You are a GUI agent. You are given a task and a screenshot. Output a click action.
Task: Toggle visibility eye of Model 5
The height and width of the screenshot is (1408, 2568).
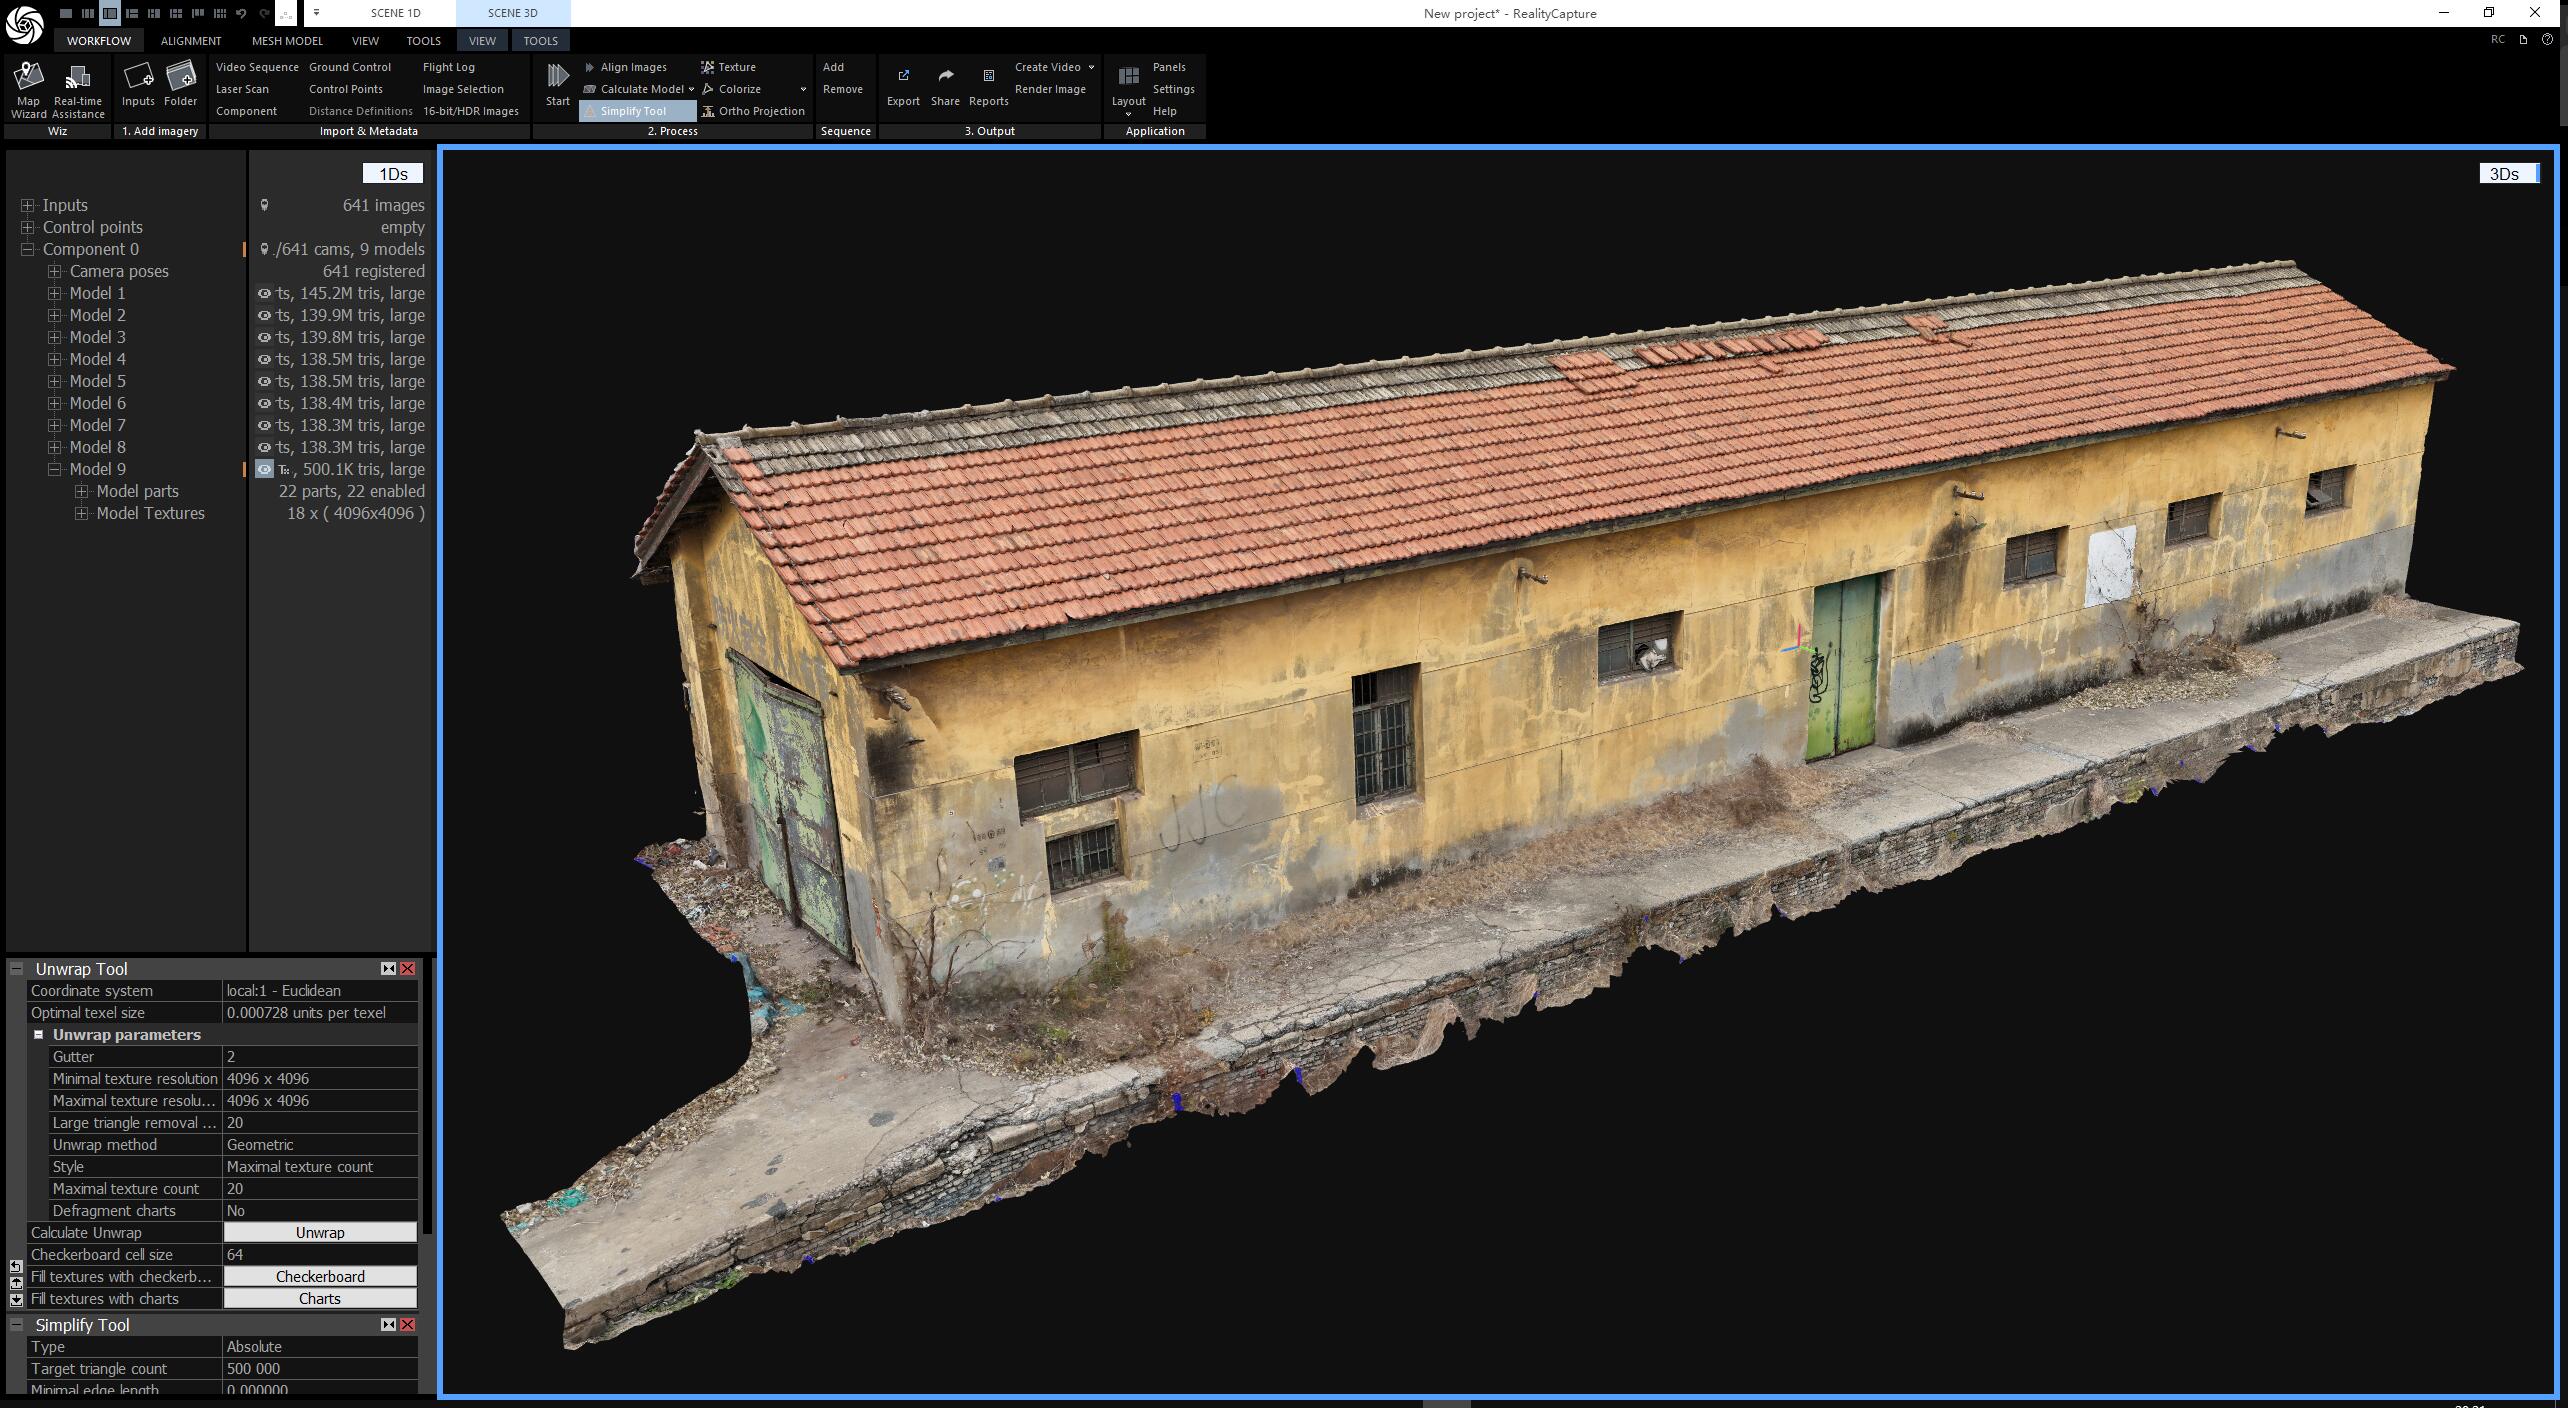pos(265,381)
